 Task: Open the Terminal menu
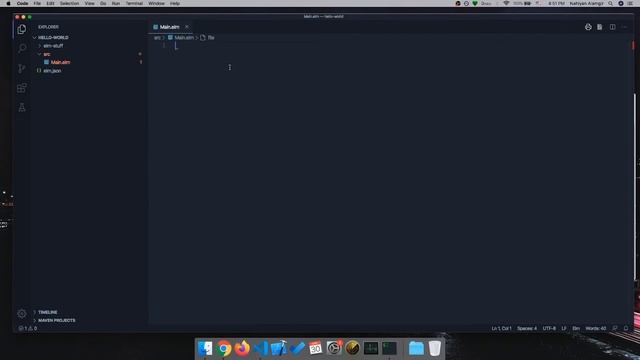coord(134,3)
